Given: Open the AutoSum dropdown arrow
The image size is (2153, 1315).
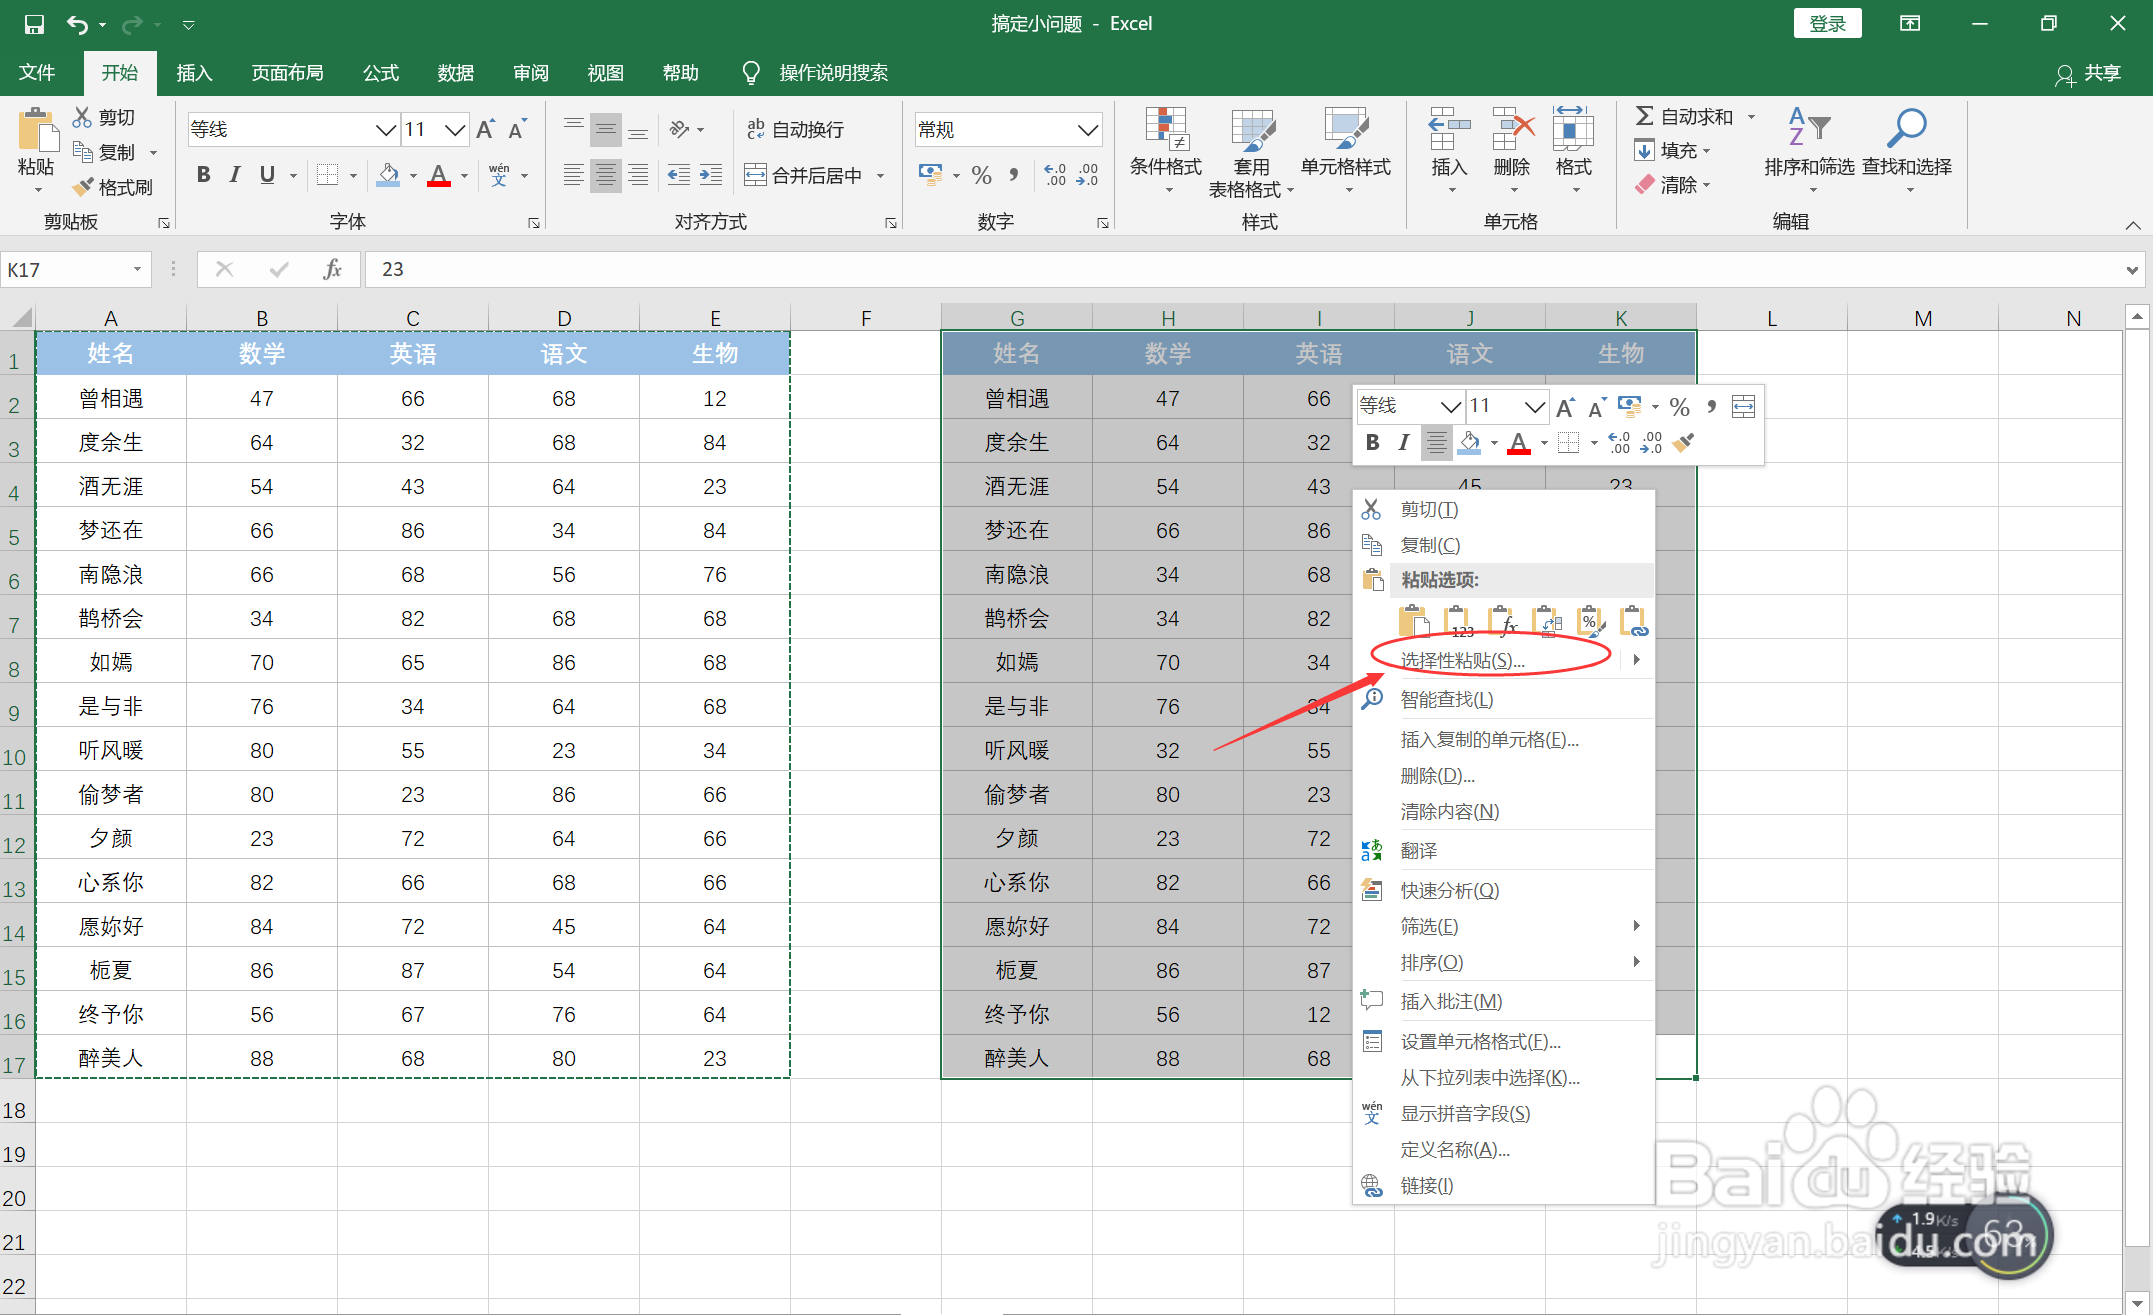Looking at the screenshot, I should 1751,117.
